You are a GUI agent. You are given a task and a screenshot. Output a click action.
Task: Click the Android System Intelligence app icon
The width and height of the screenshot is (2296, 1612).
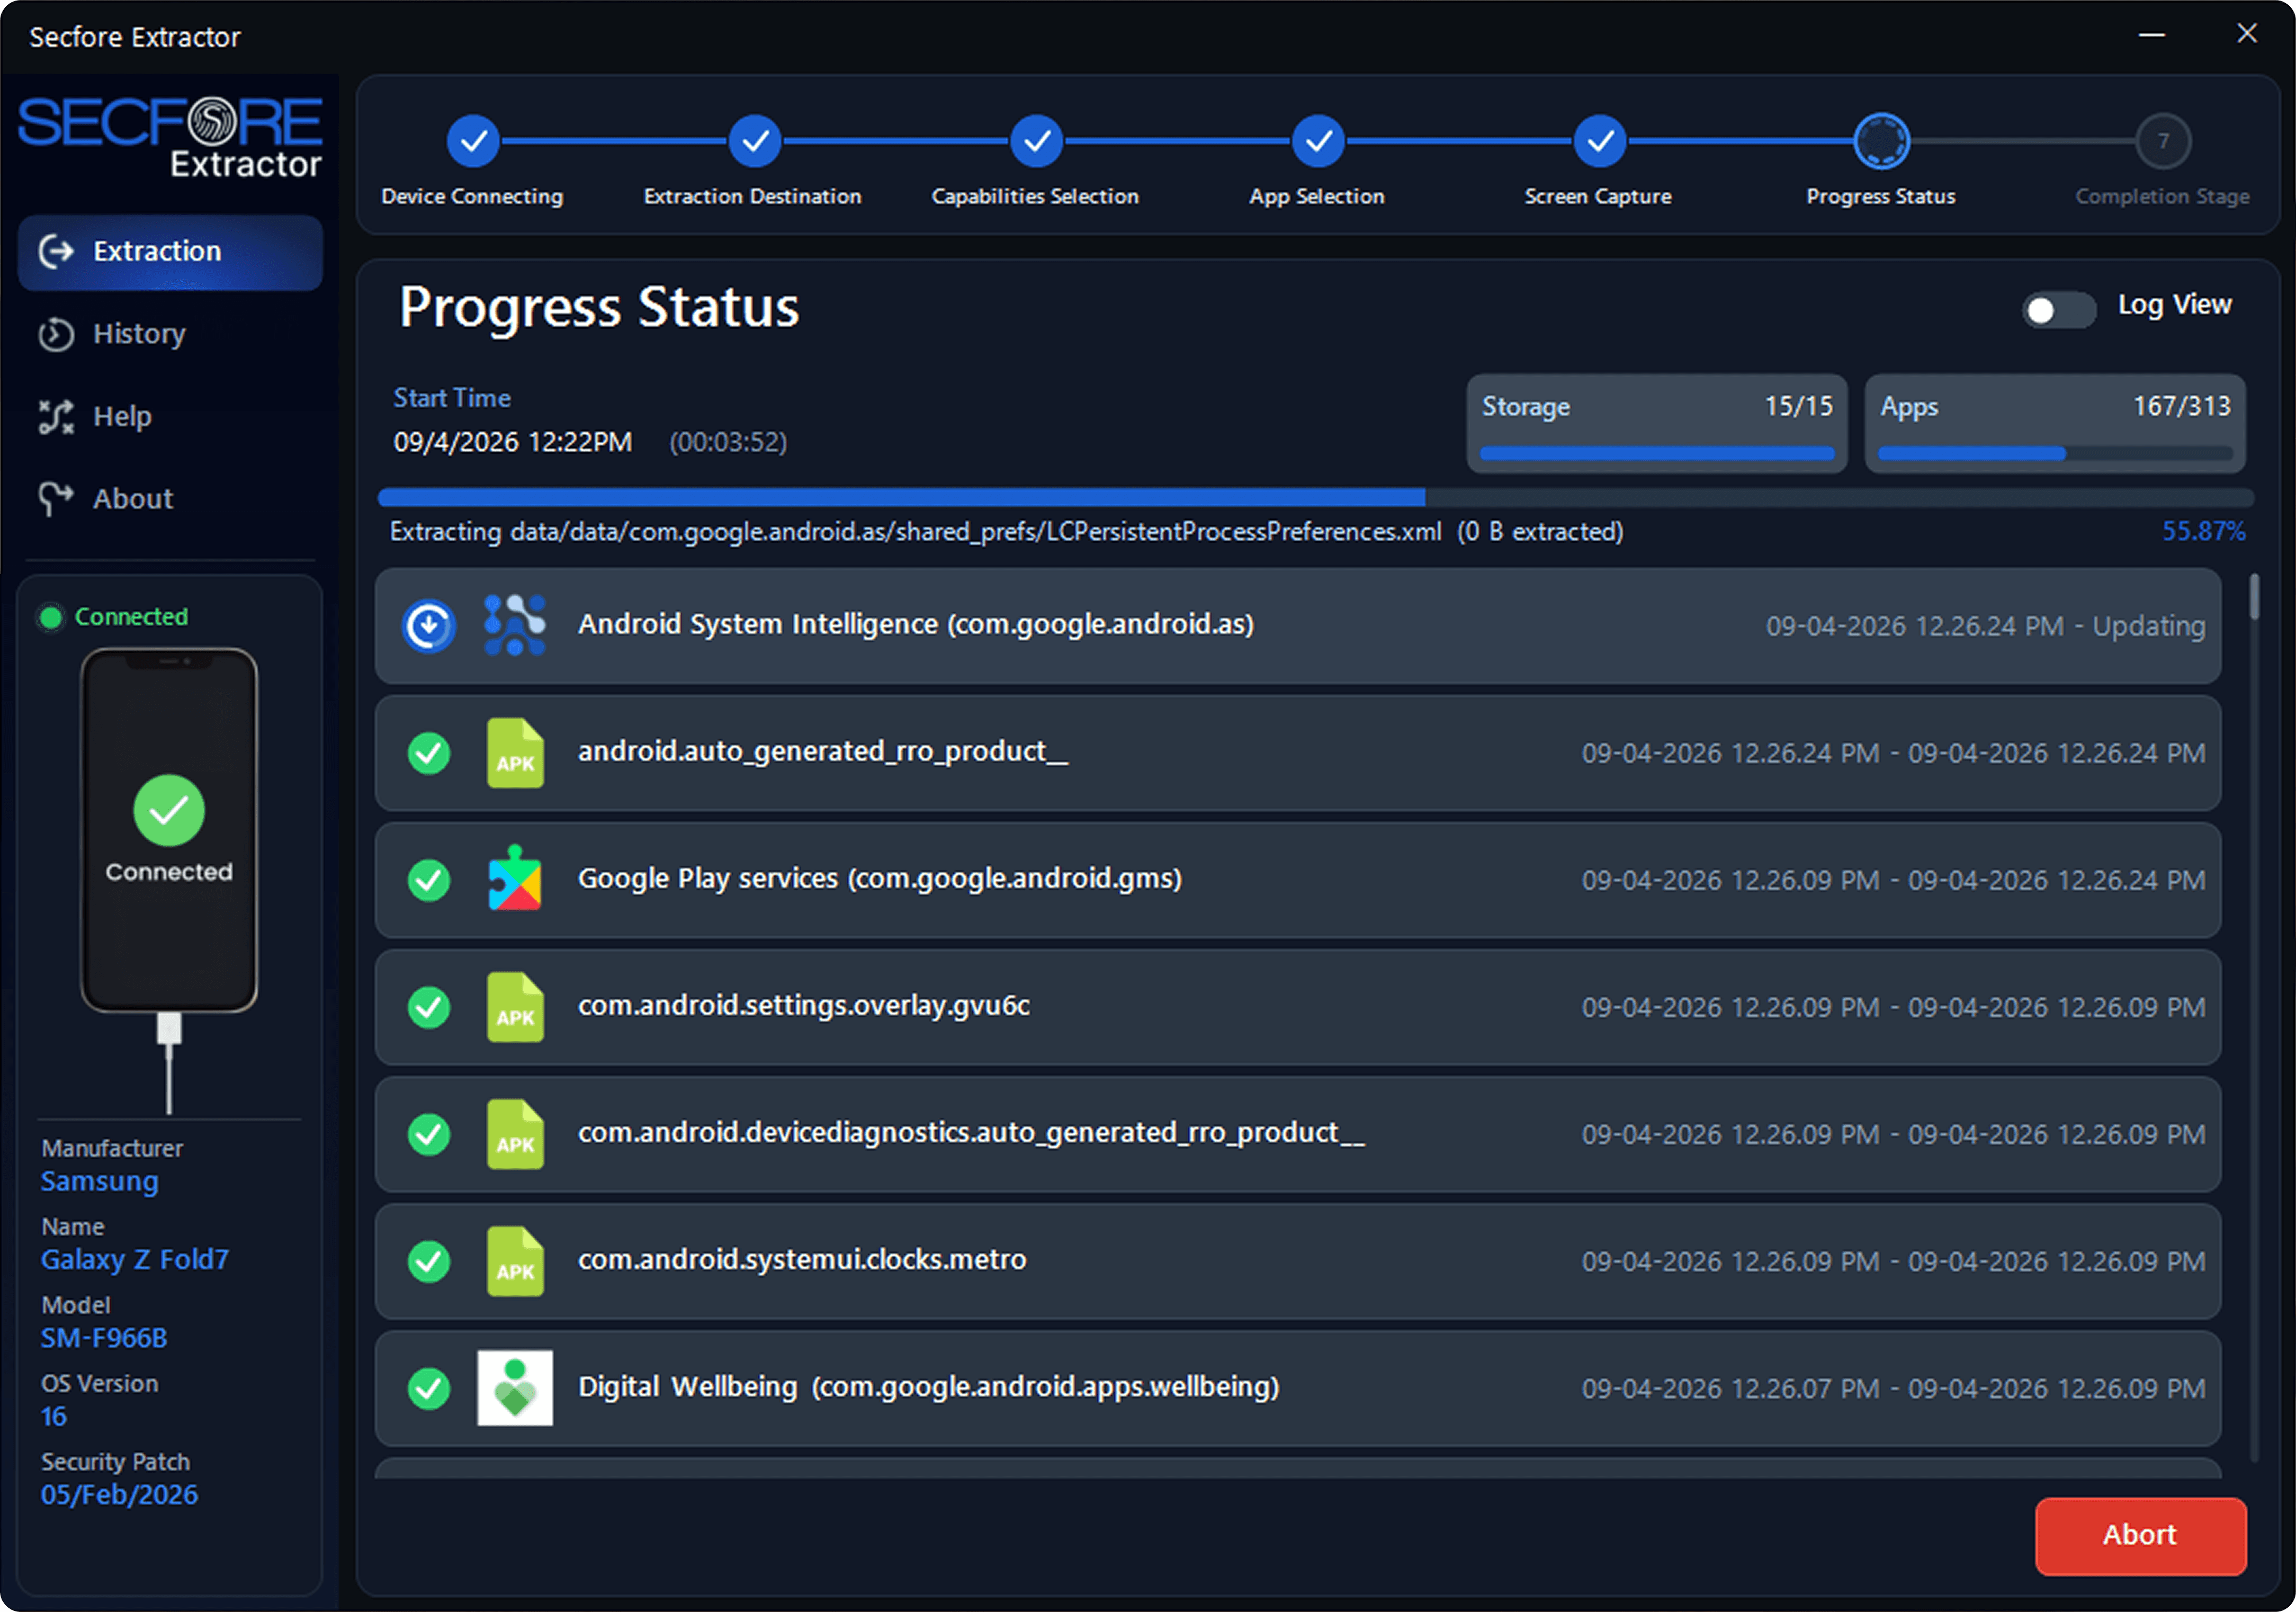[x=515, y=625]
